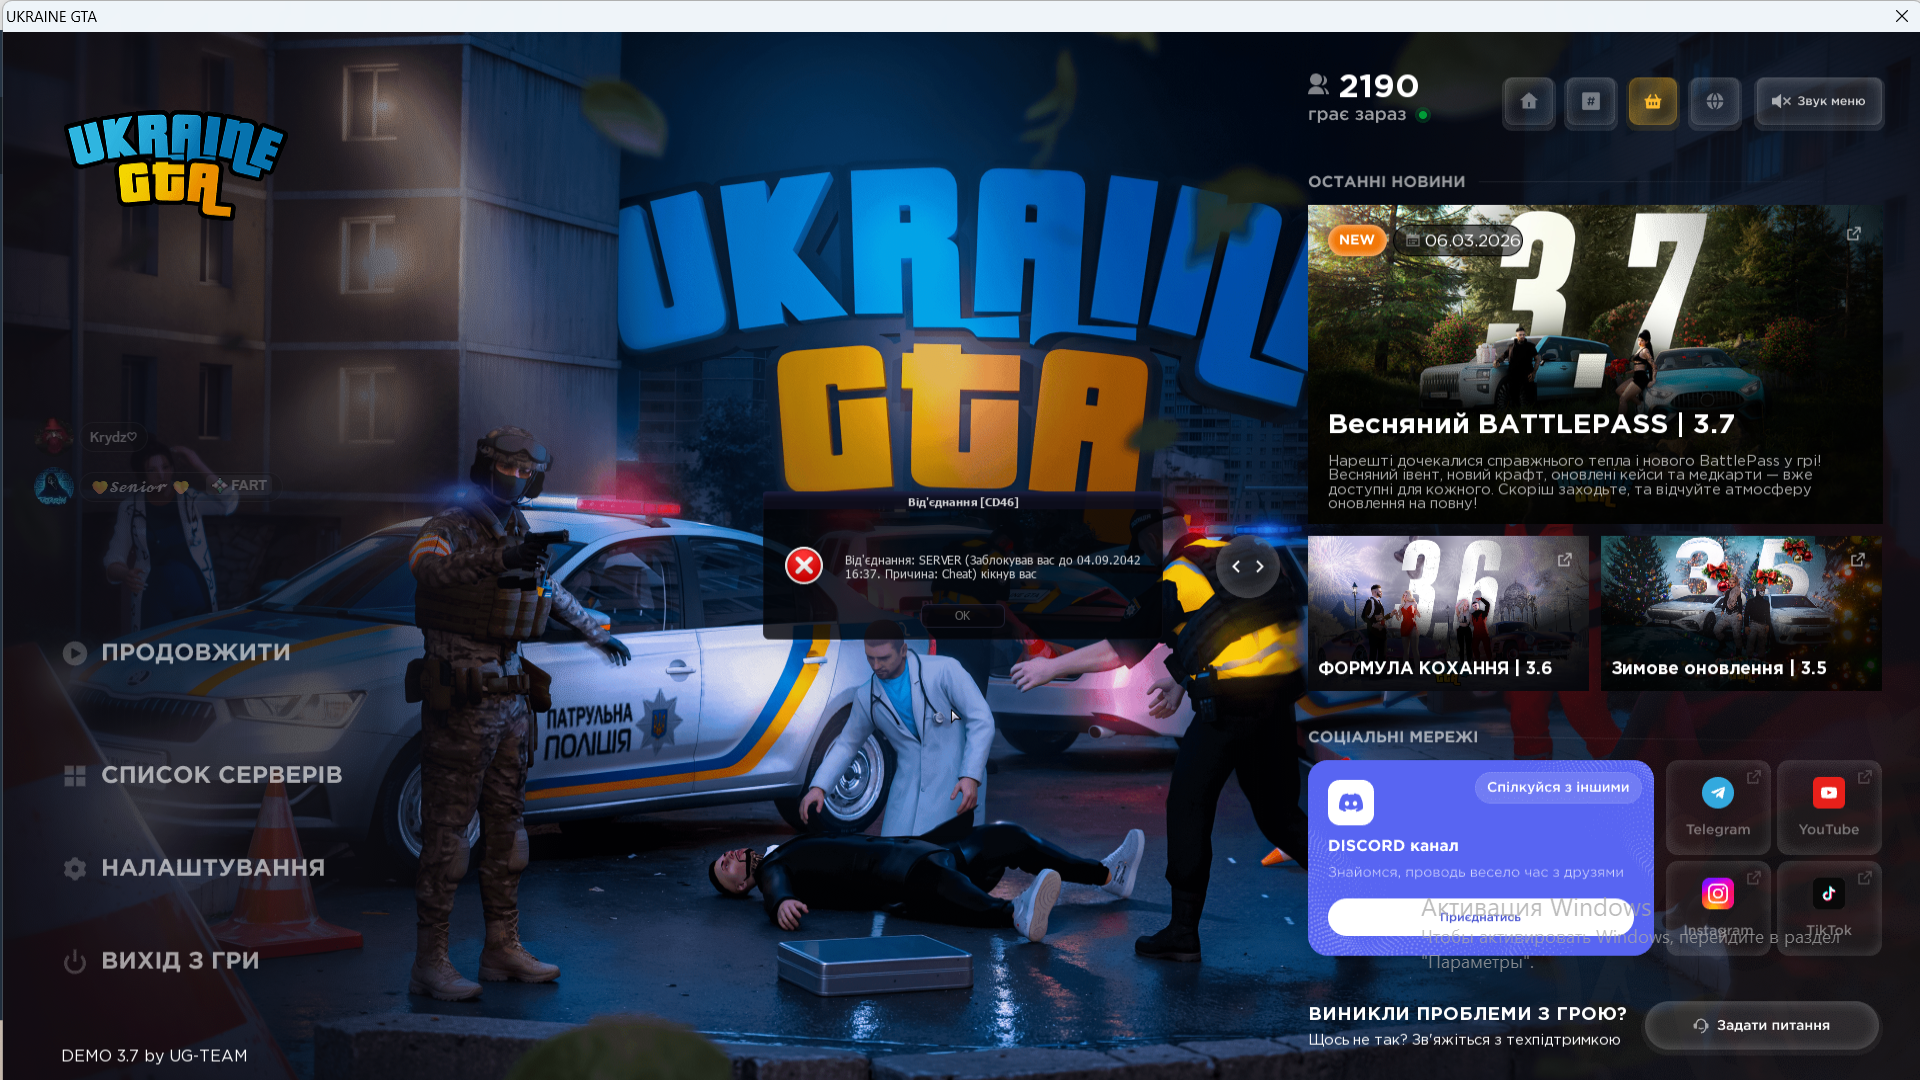Click the hashtag icon button
Viewport: 1920px width, 1080px height.
(1591, 102)
